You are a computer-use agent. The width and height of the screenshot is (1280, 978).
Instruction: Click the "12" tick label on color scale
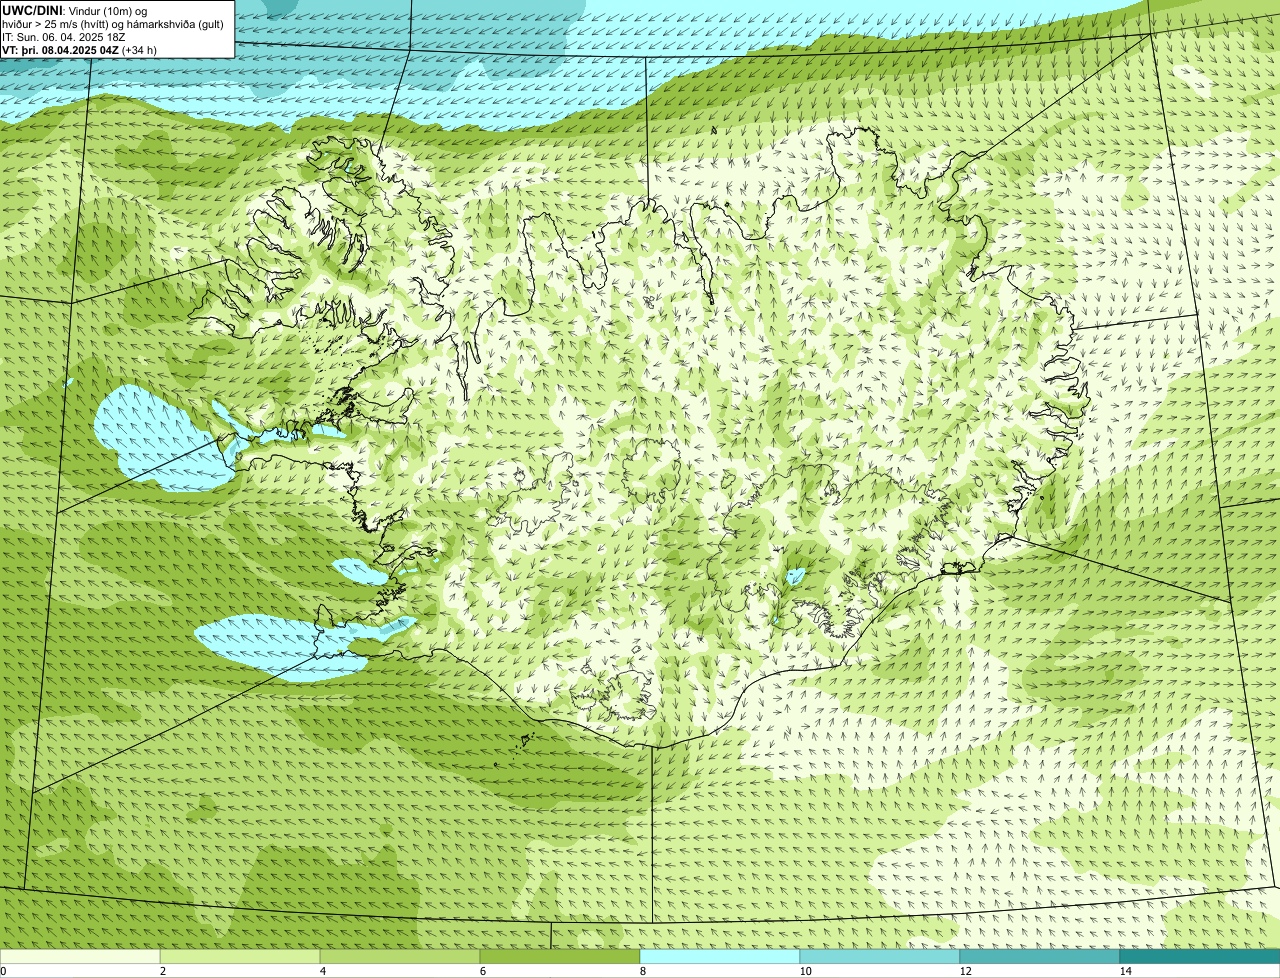pyautogui.click(x=965, y=971)
